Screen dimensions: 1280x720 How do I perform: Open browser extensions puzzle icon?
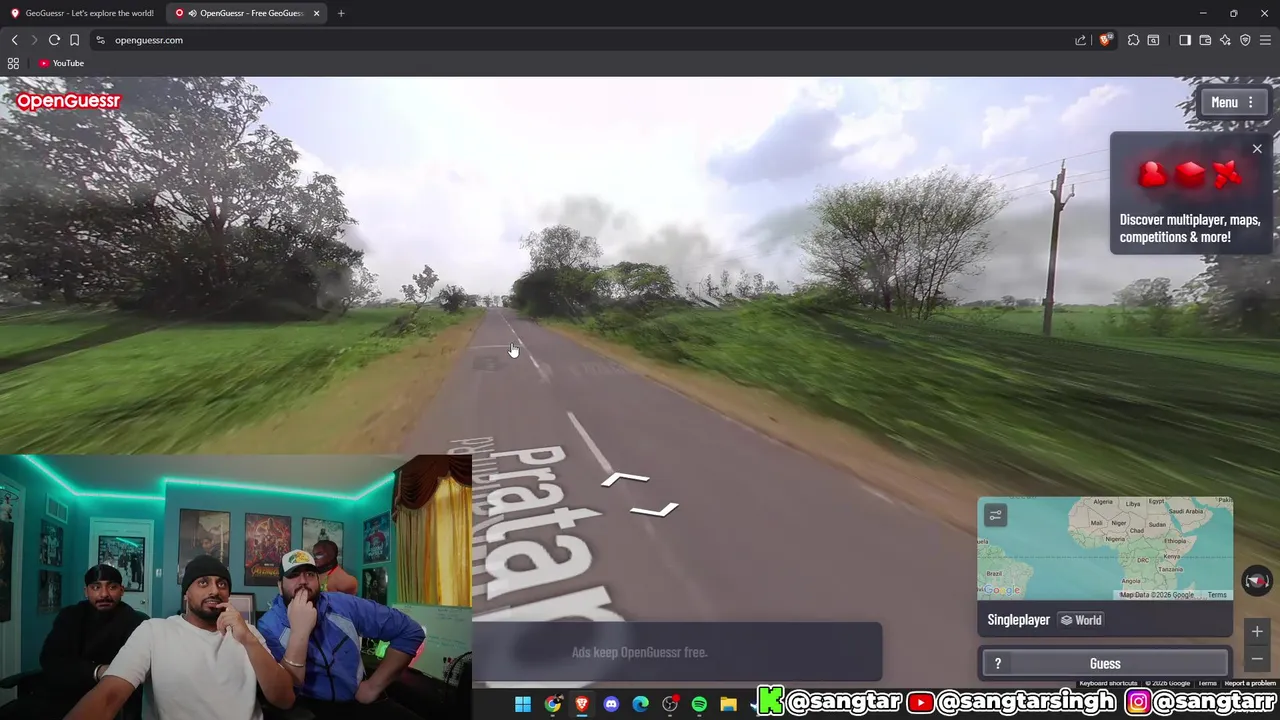pyautogui.click(x=1133, y=40)
